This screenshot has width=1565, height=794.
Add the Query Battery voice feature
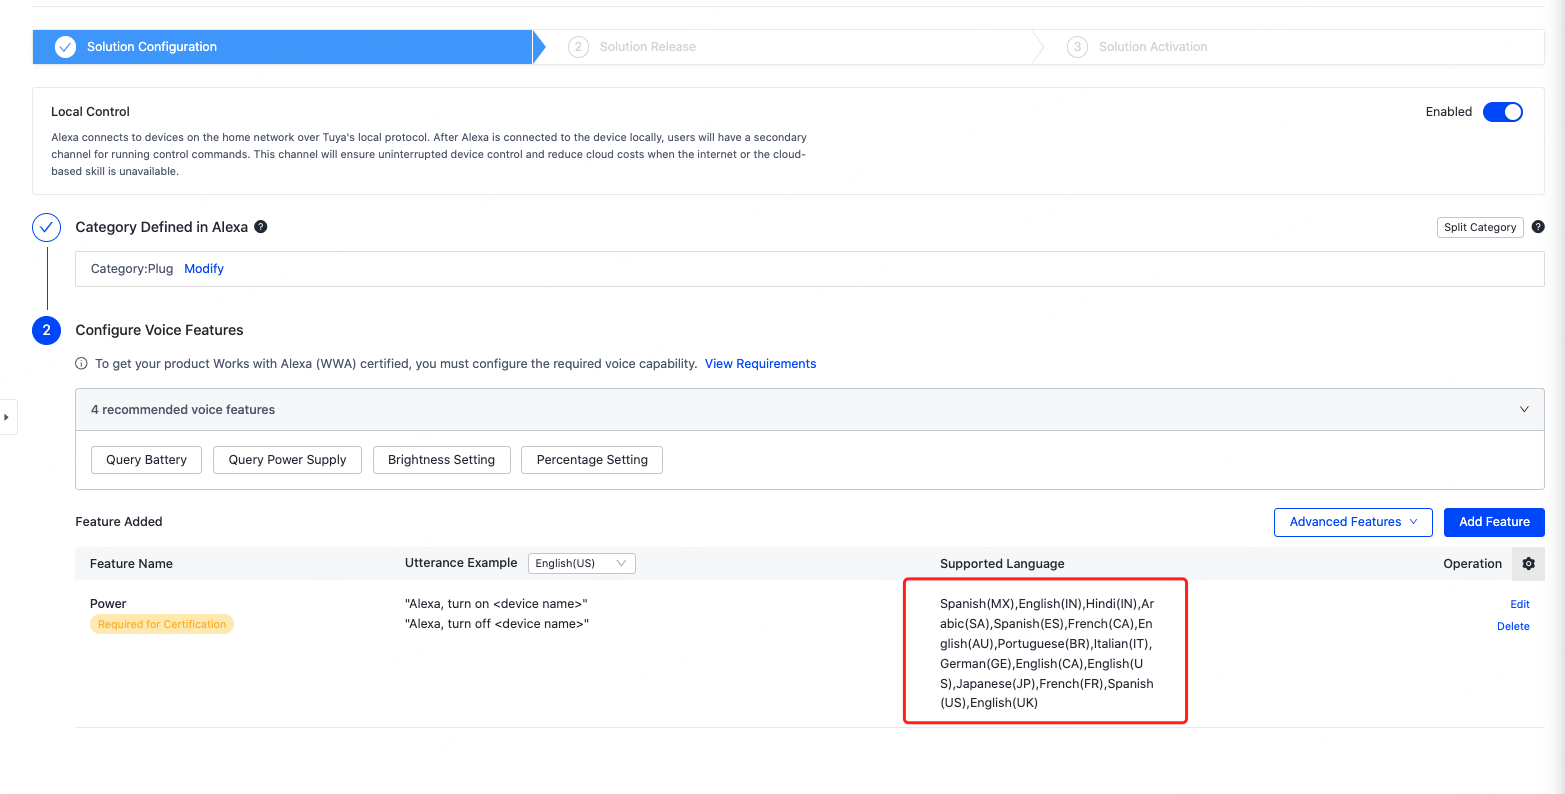146,460
